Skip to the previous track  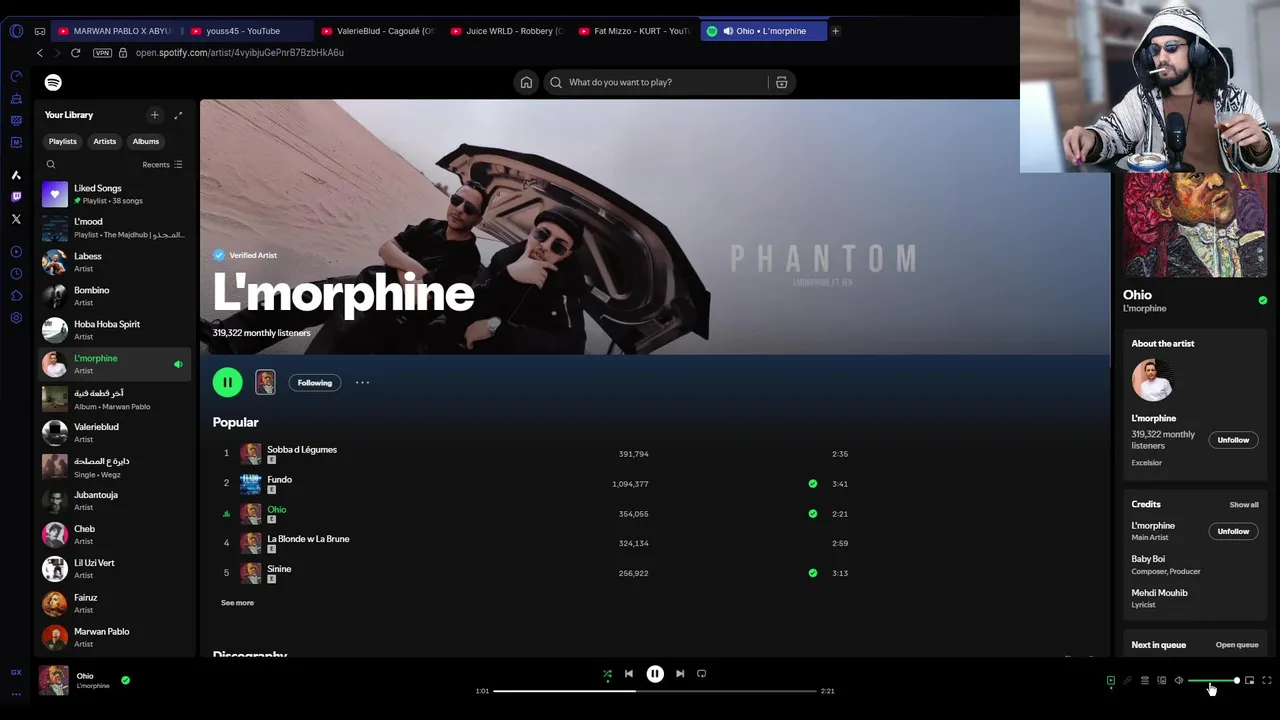[629, 674]
